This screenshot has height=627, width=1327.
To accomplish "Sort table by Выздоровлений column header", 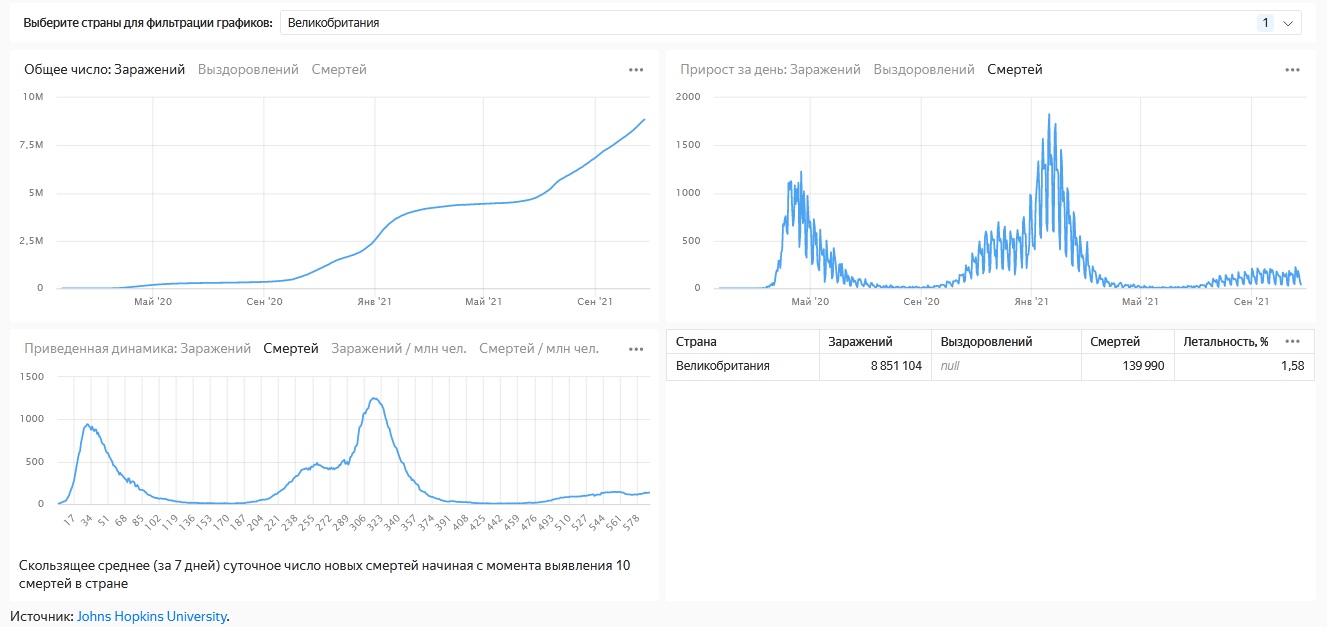I will pos(986,342).
